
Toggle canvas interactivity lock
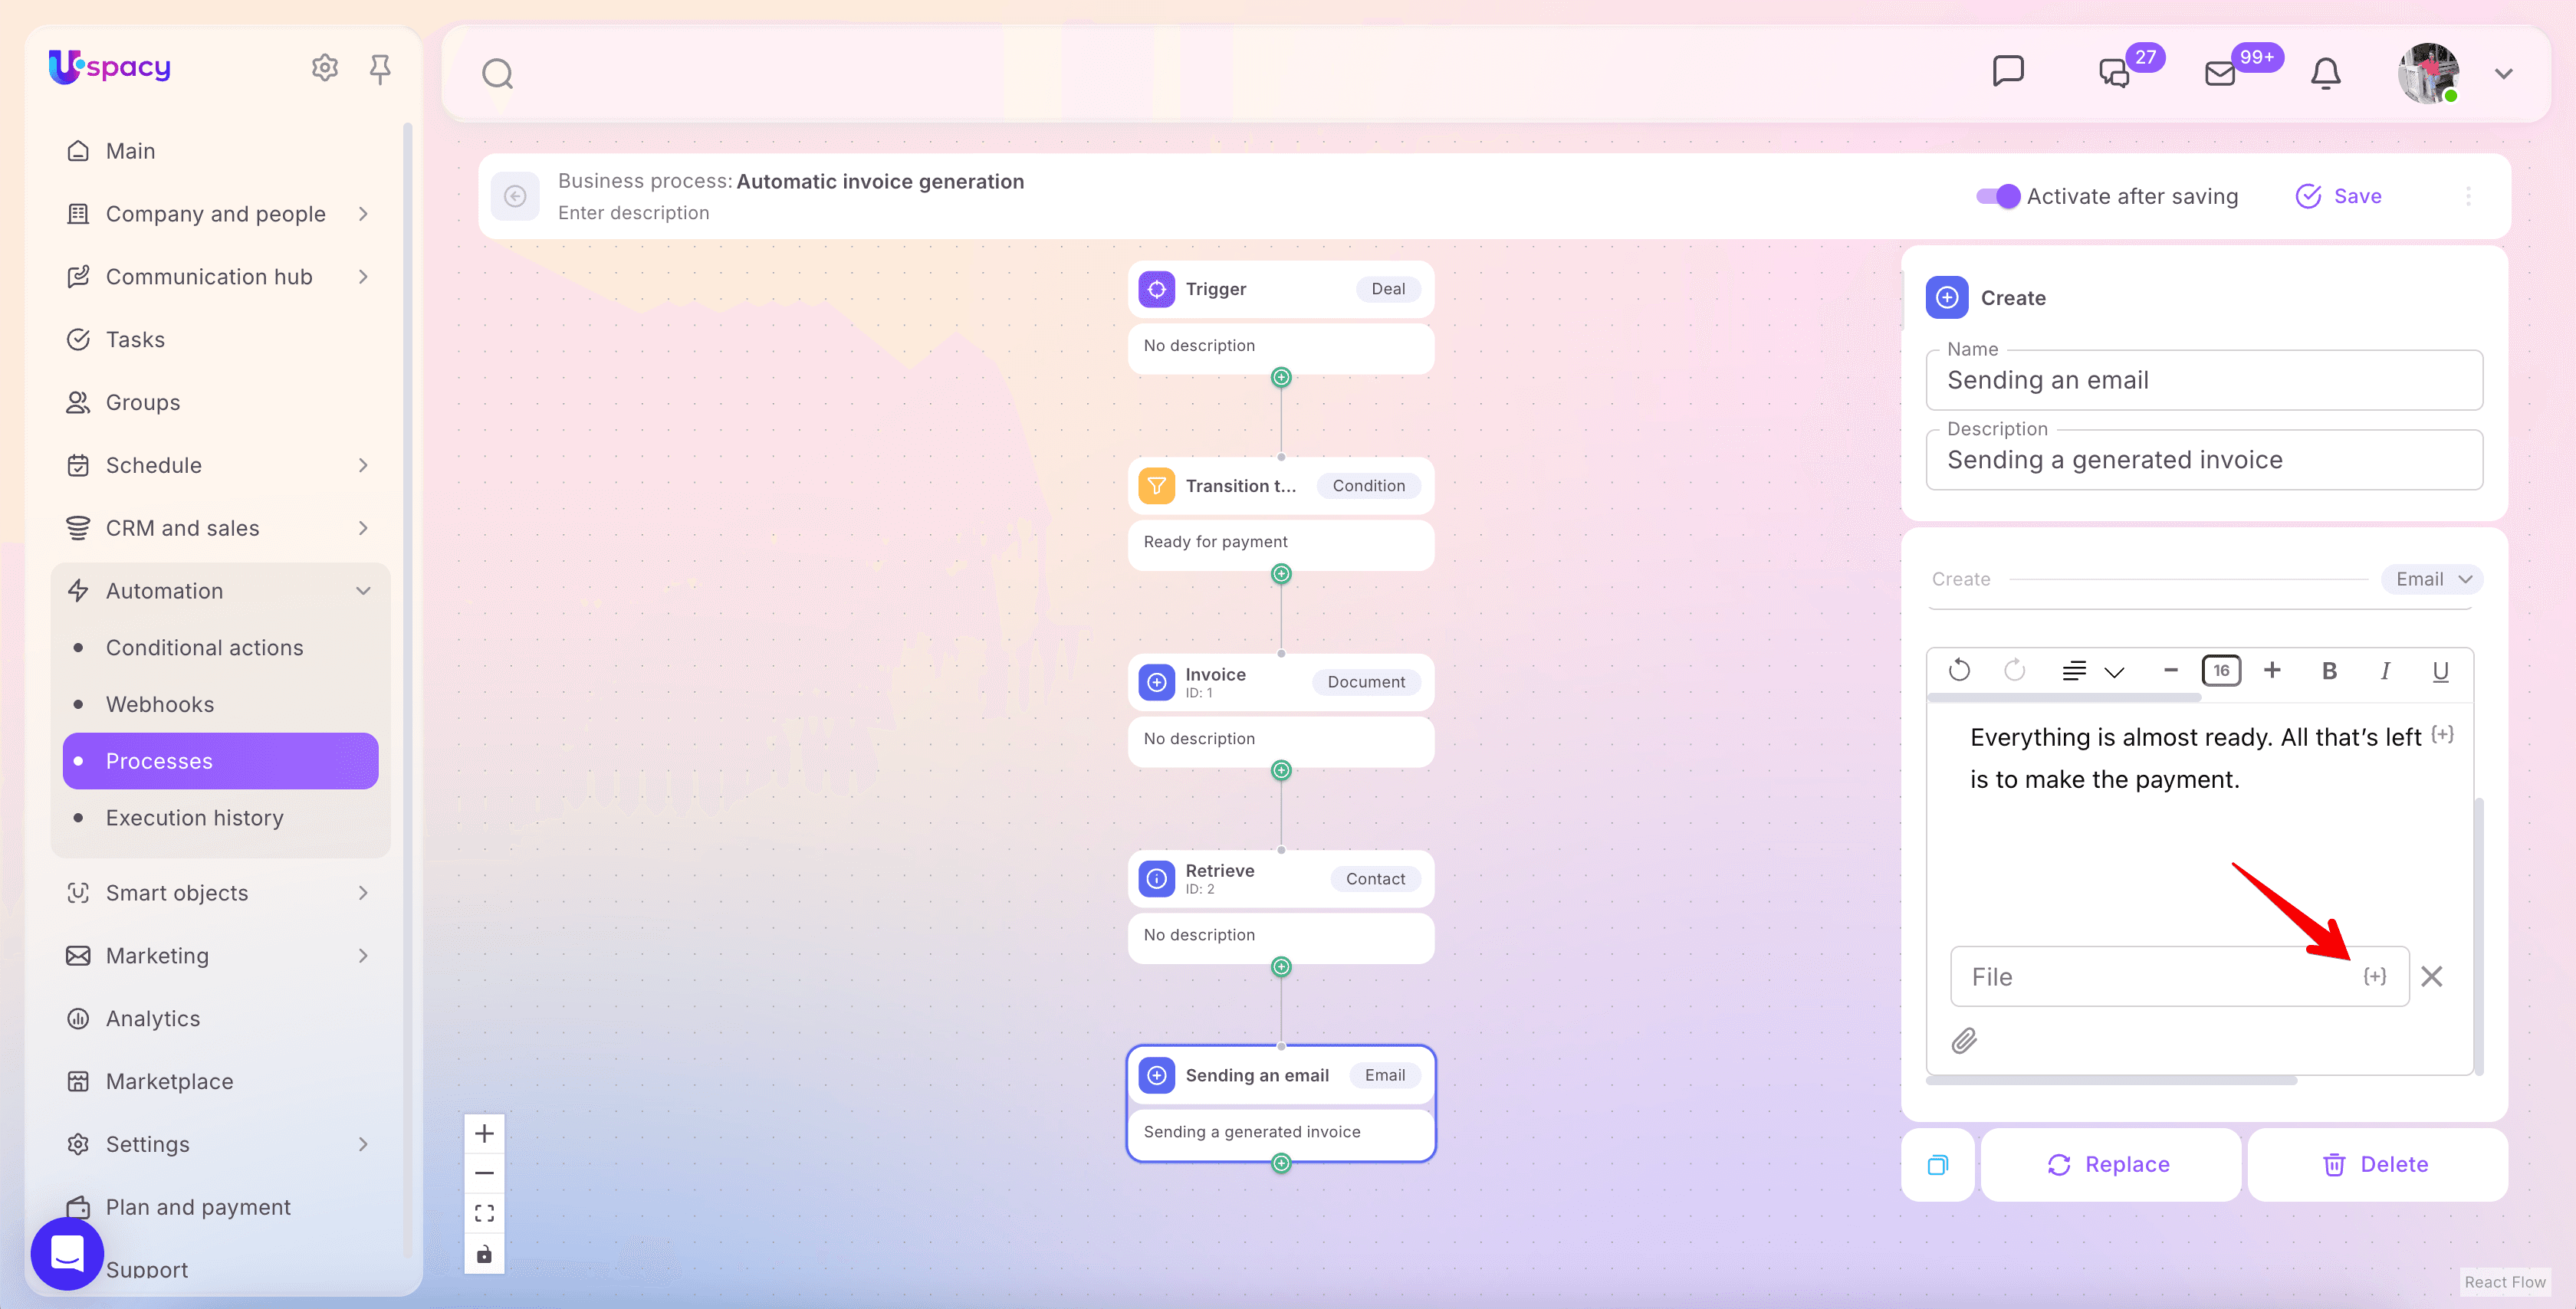[x=484, y=1254]
